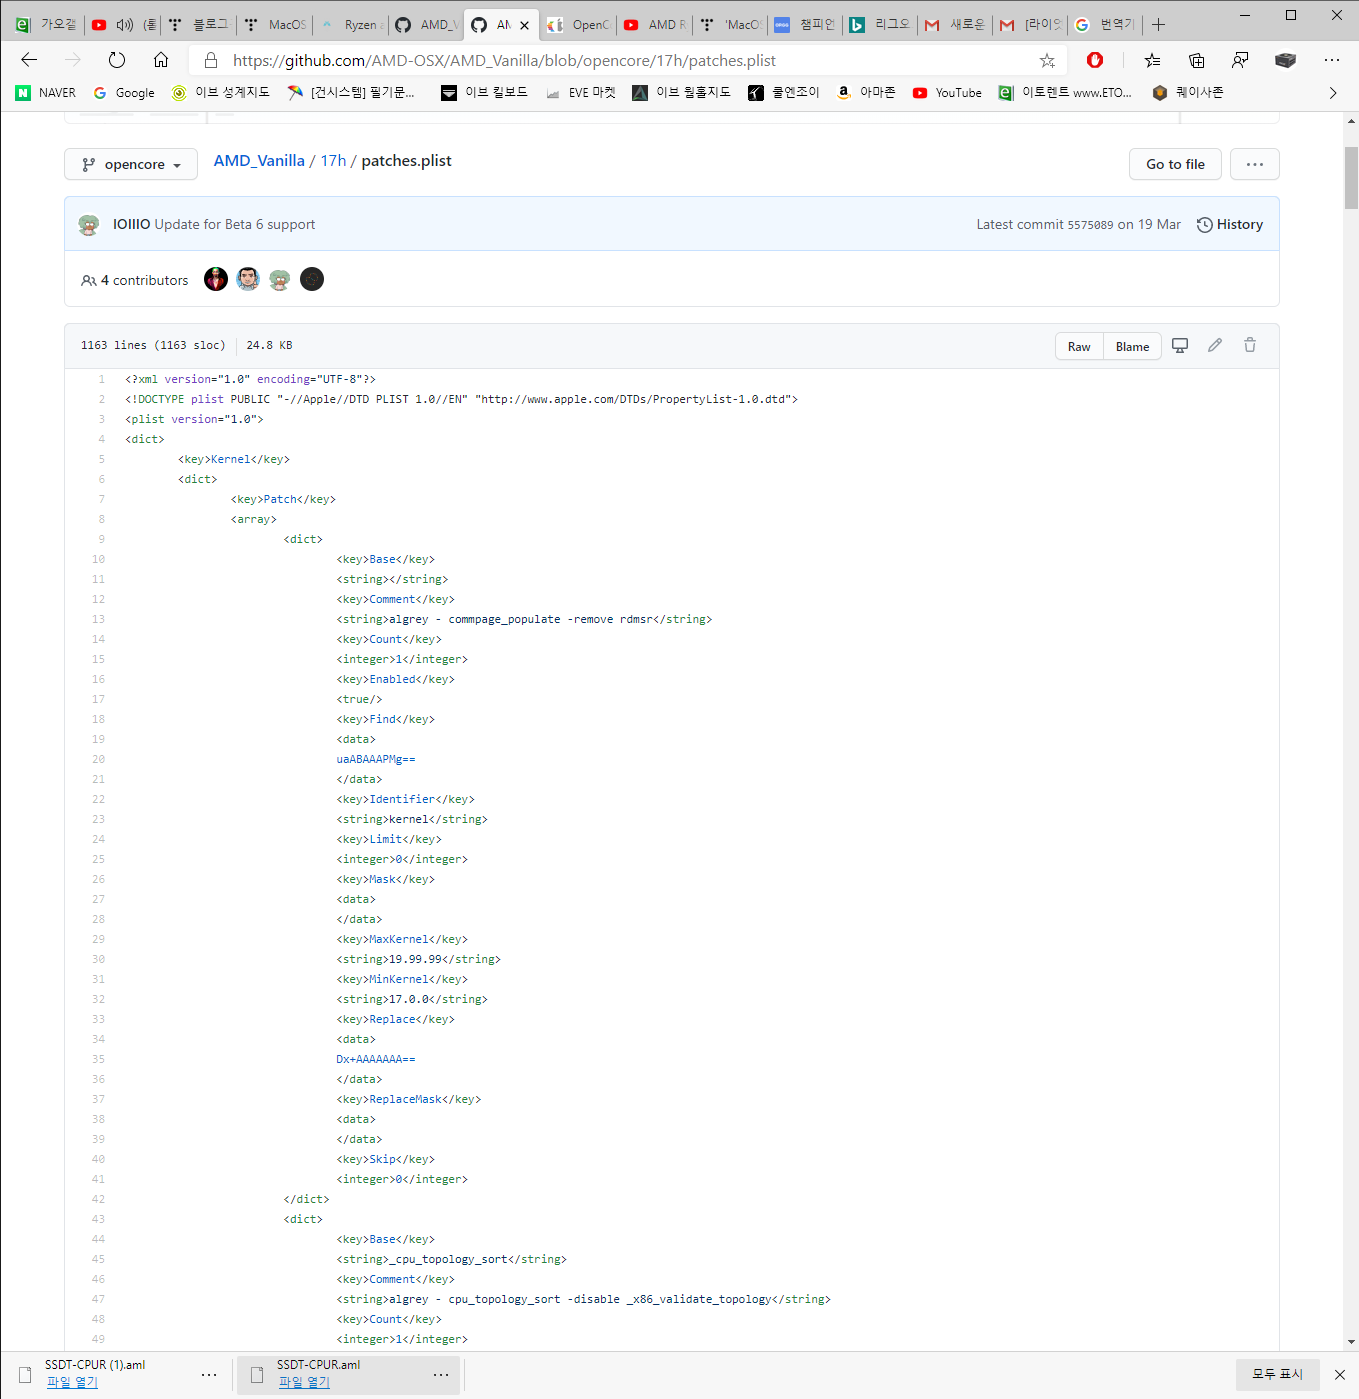This screenshot has width=1359, height=1399.
Task: Open second contributor avatar
Action: (248, 279)
